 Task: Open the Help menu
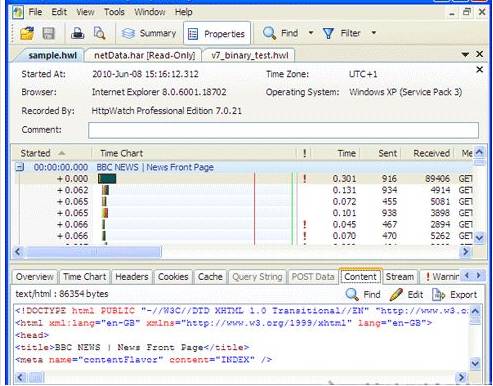coord(184,12)
